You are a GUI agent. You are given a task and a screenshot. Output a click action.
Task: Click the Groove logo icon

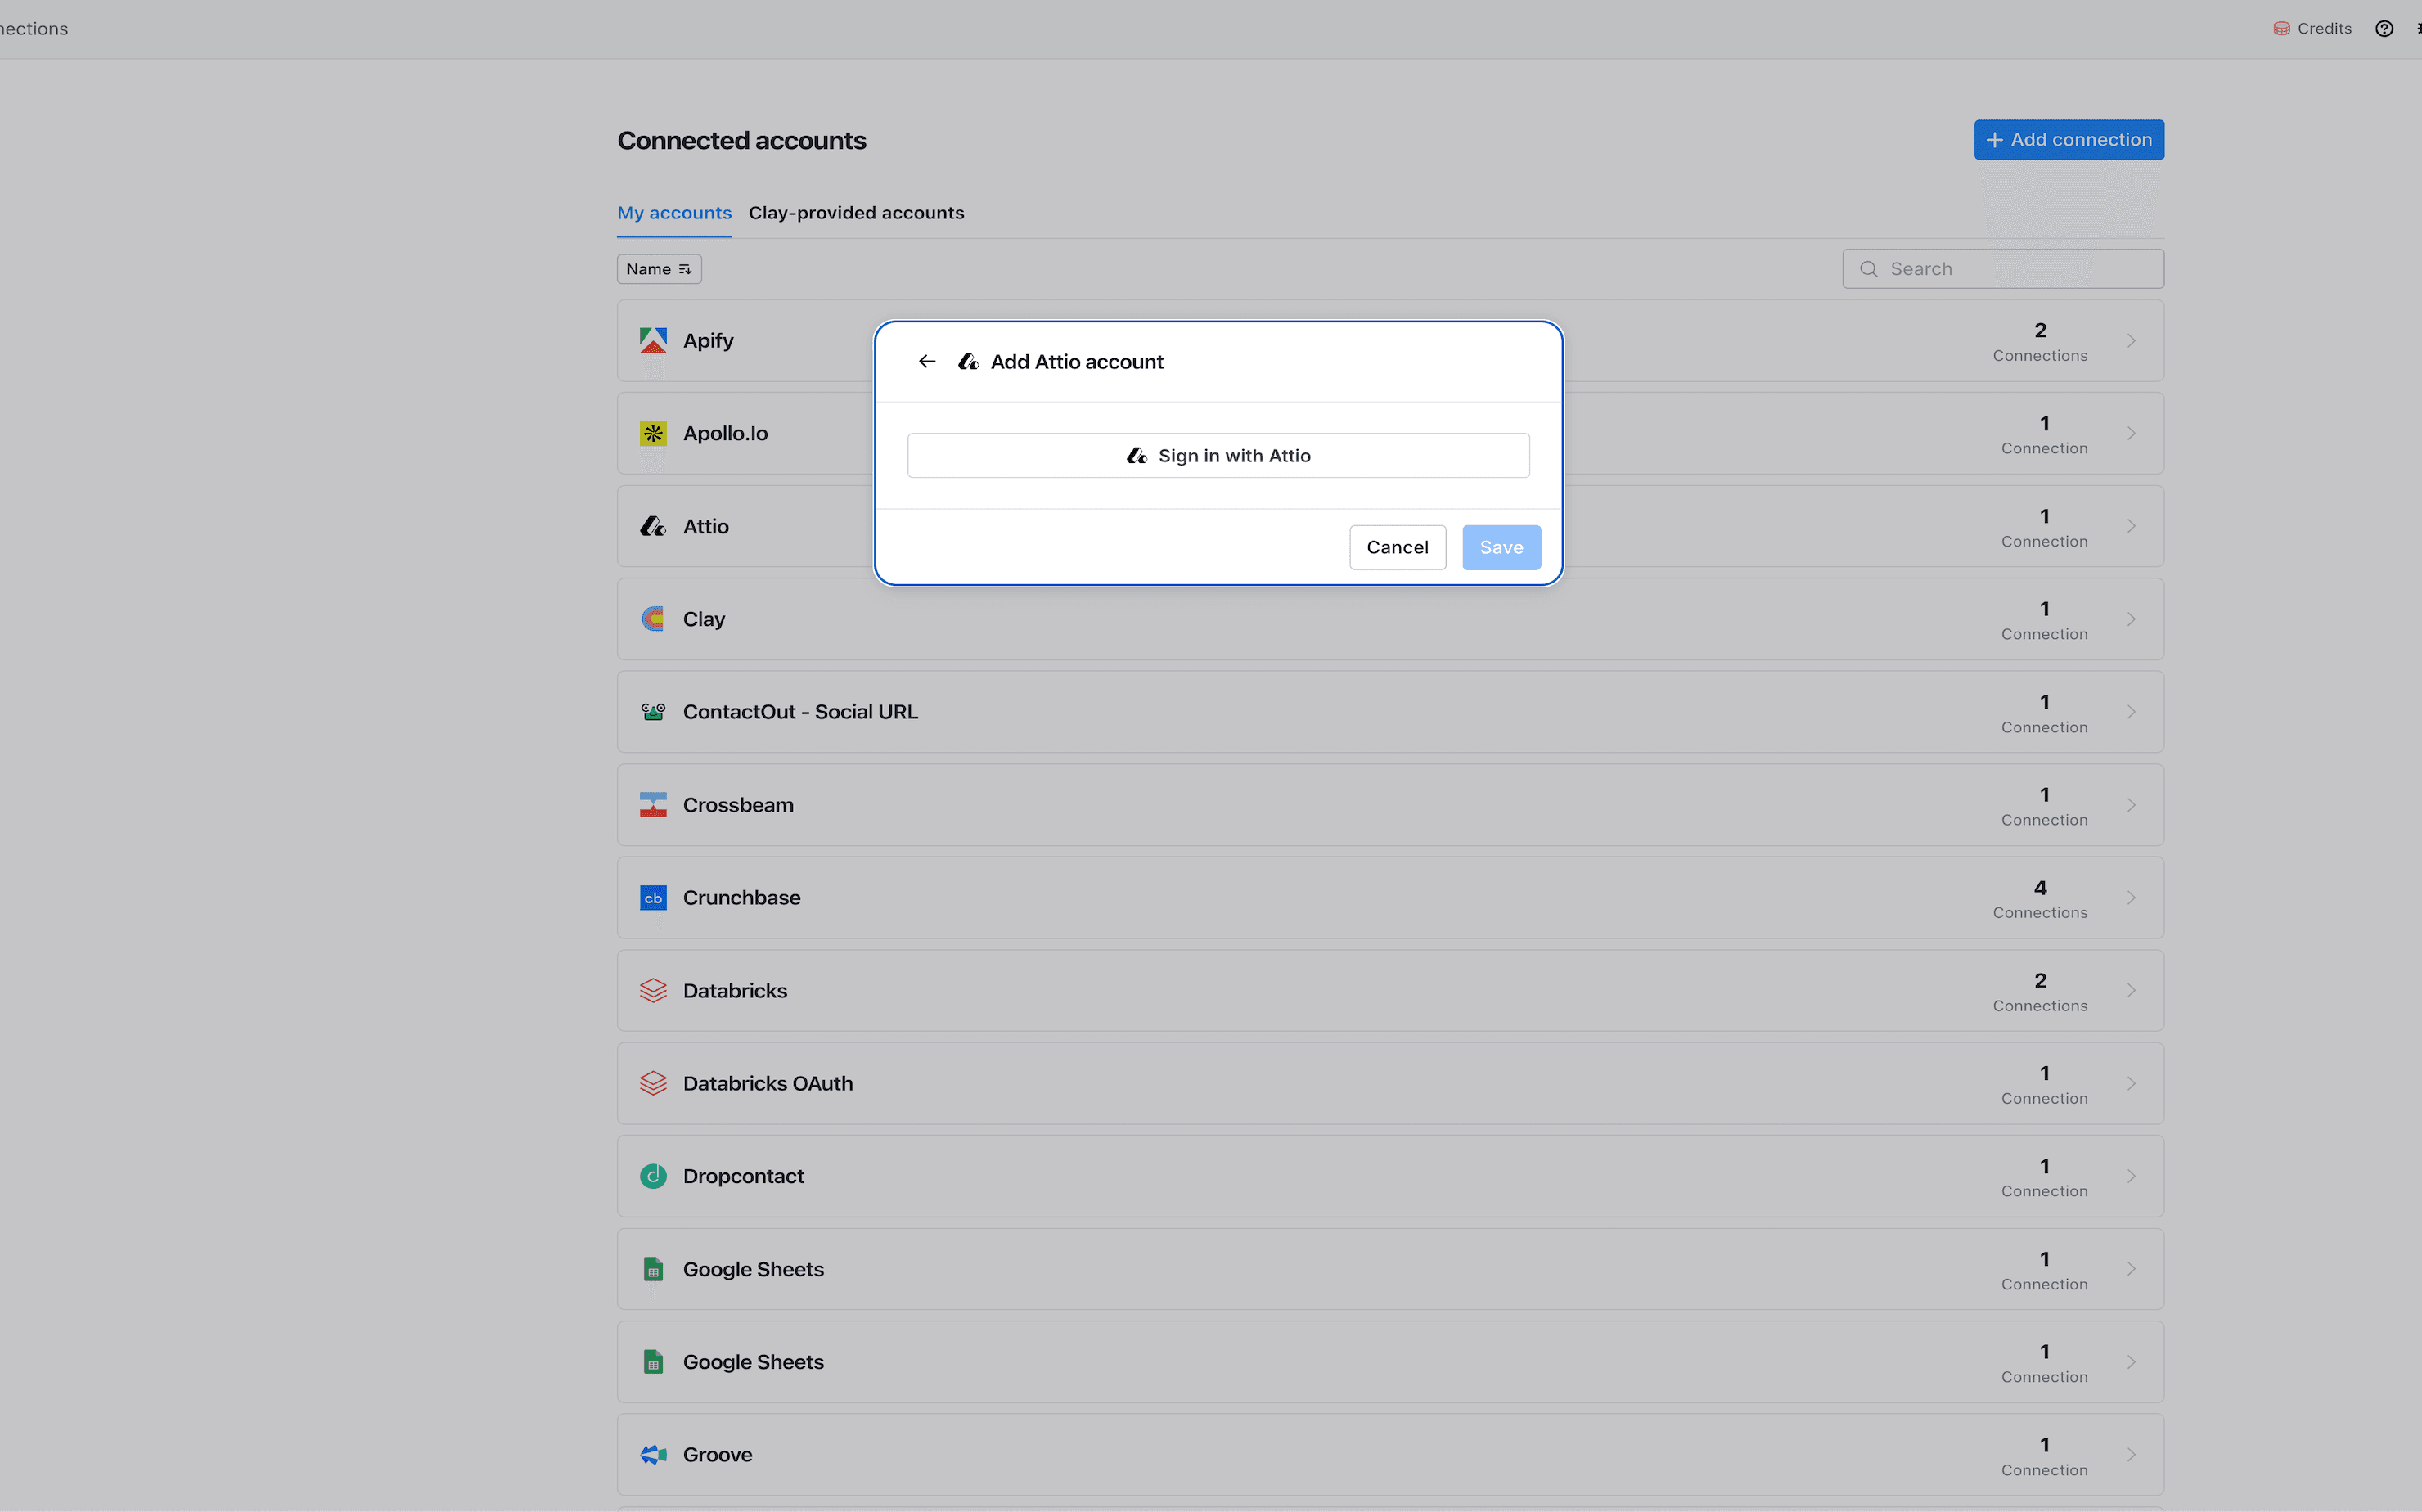pos(653,1455)
